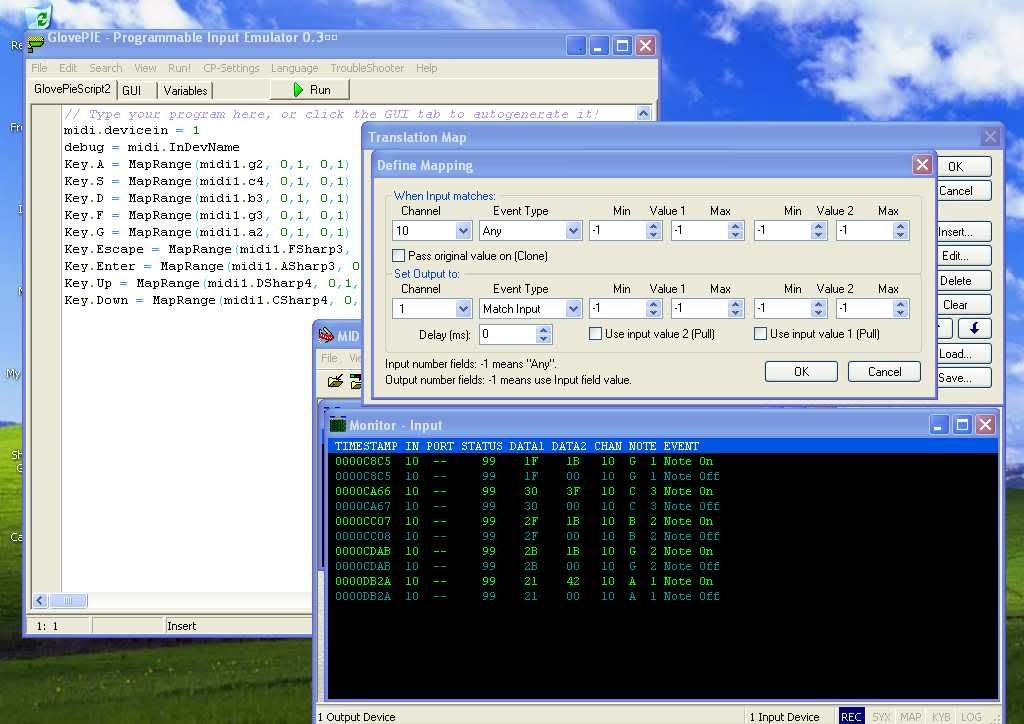Switch to the Variables tab

tap(185, 91)
